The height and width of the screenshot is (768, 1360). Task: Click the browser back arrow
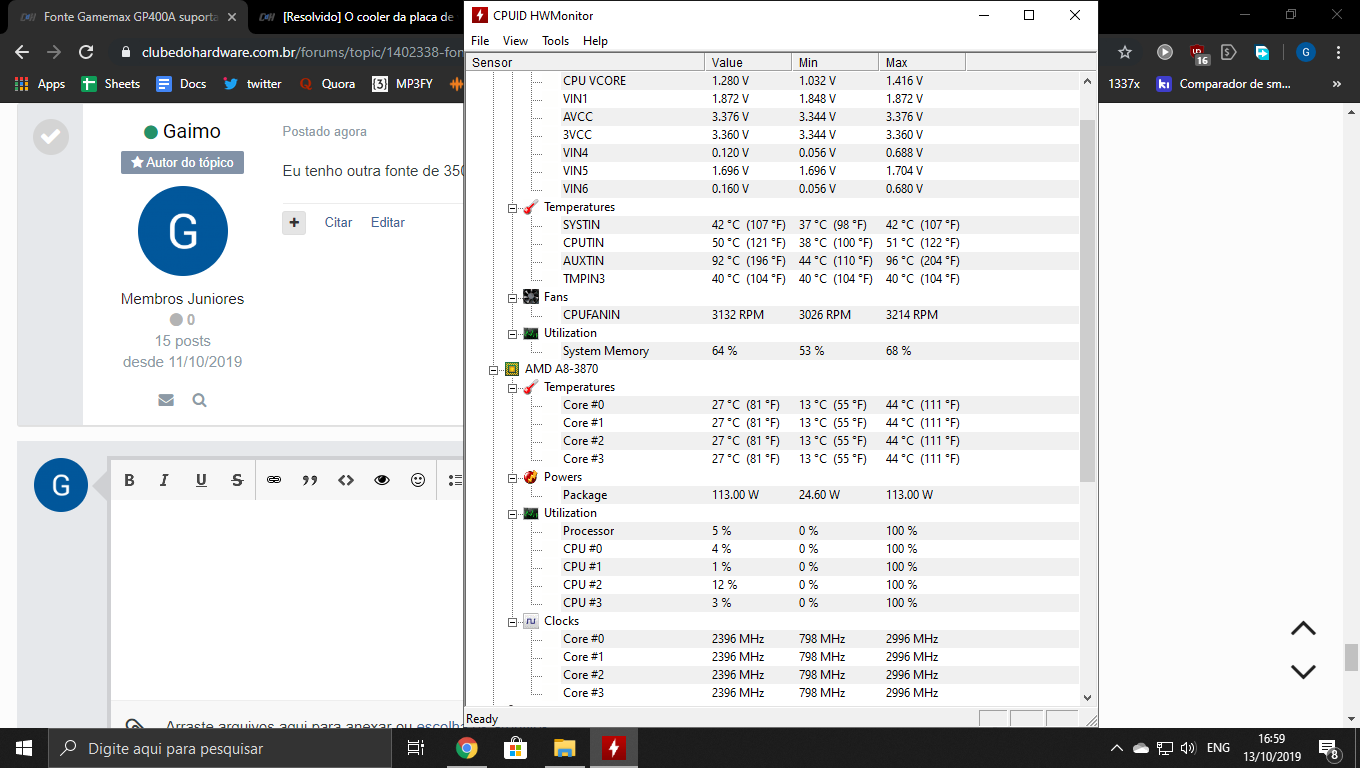click(x=22, y=52)
